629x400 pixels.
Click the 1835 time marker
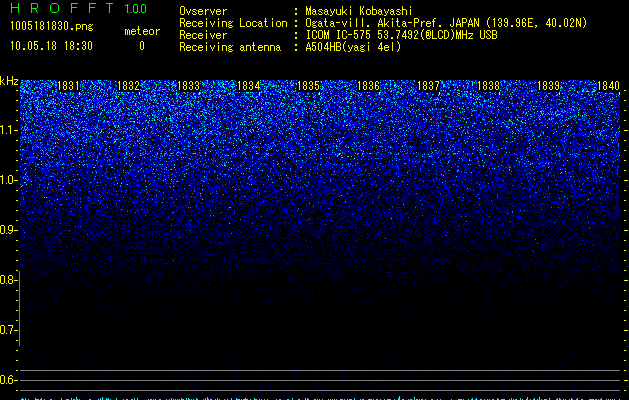tap(308, 86)
